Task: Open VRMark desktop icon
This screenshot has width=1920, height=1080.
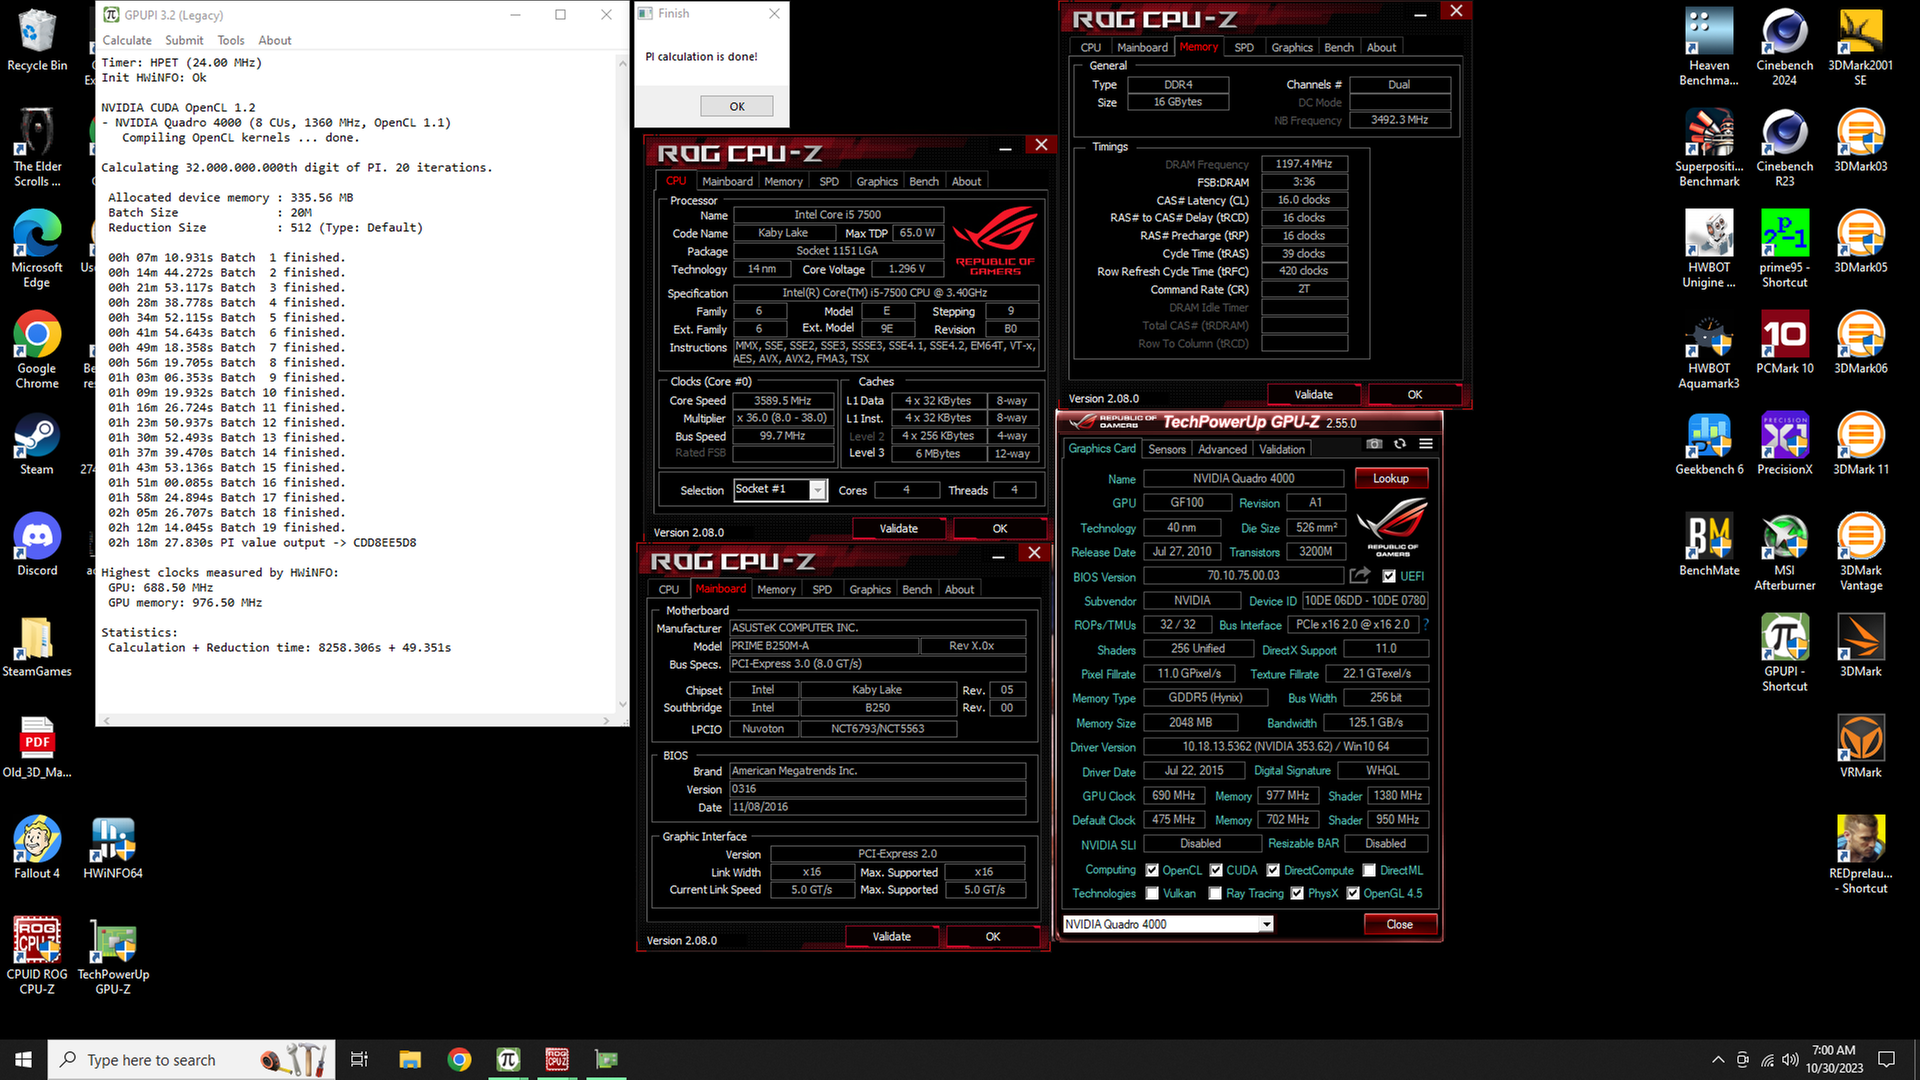Action: point(1861,747)
